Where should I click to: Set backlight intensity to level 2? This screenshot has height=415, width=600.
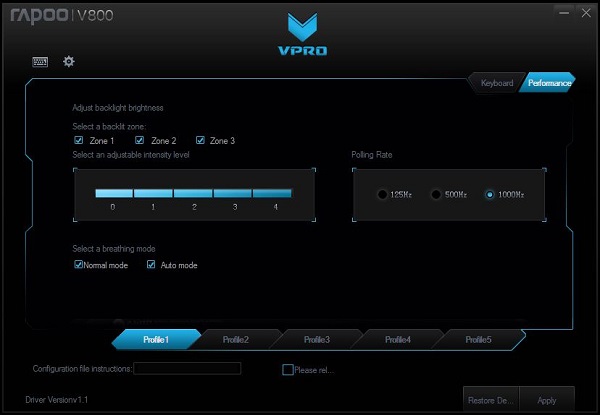pyautogui.click(x=193, y=193)
